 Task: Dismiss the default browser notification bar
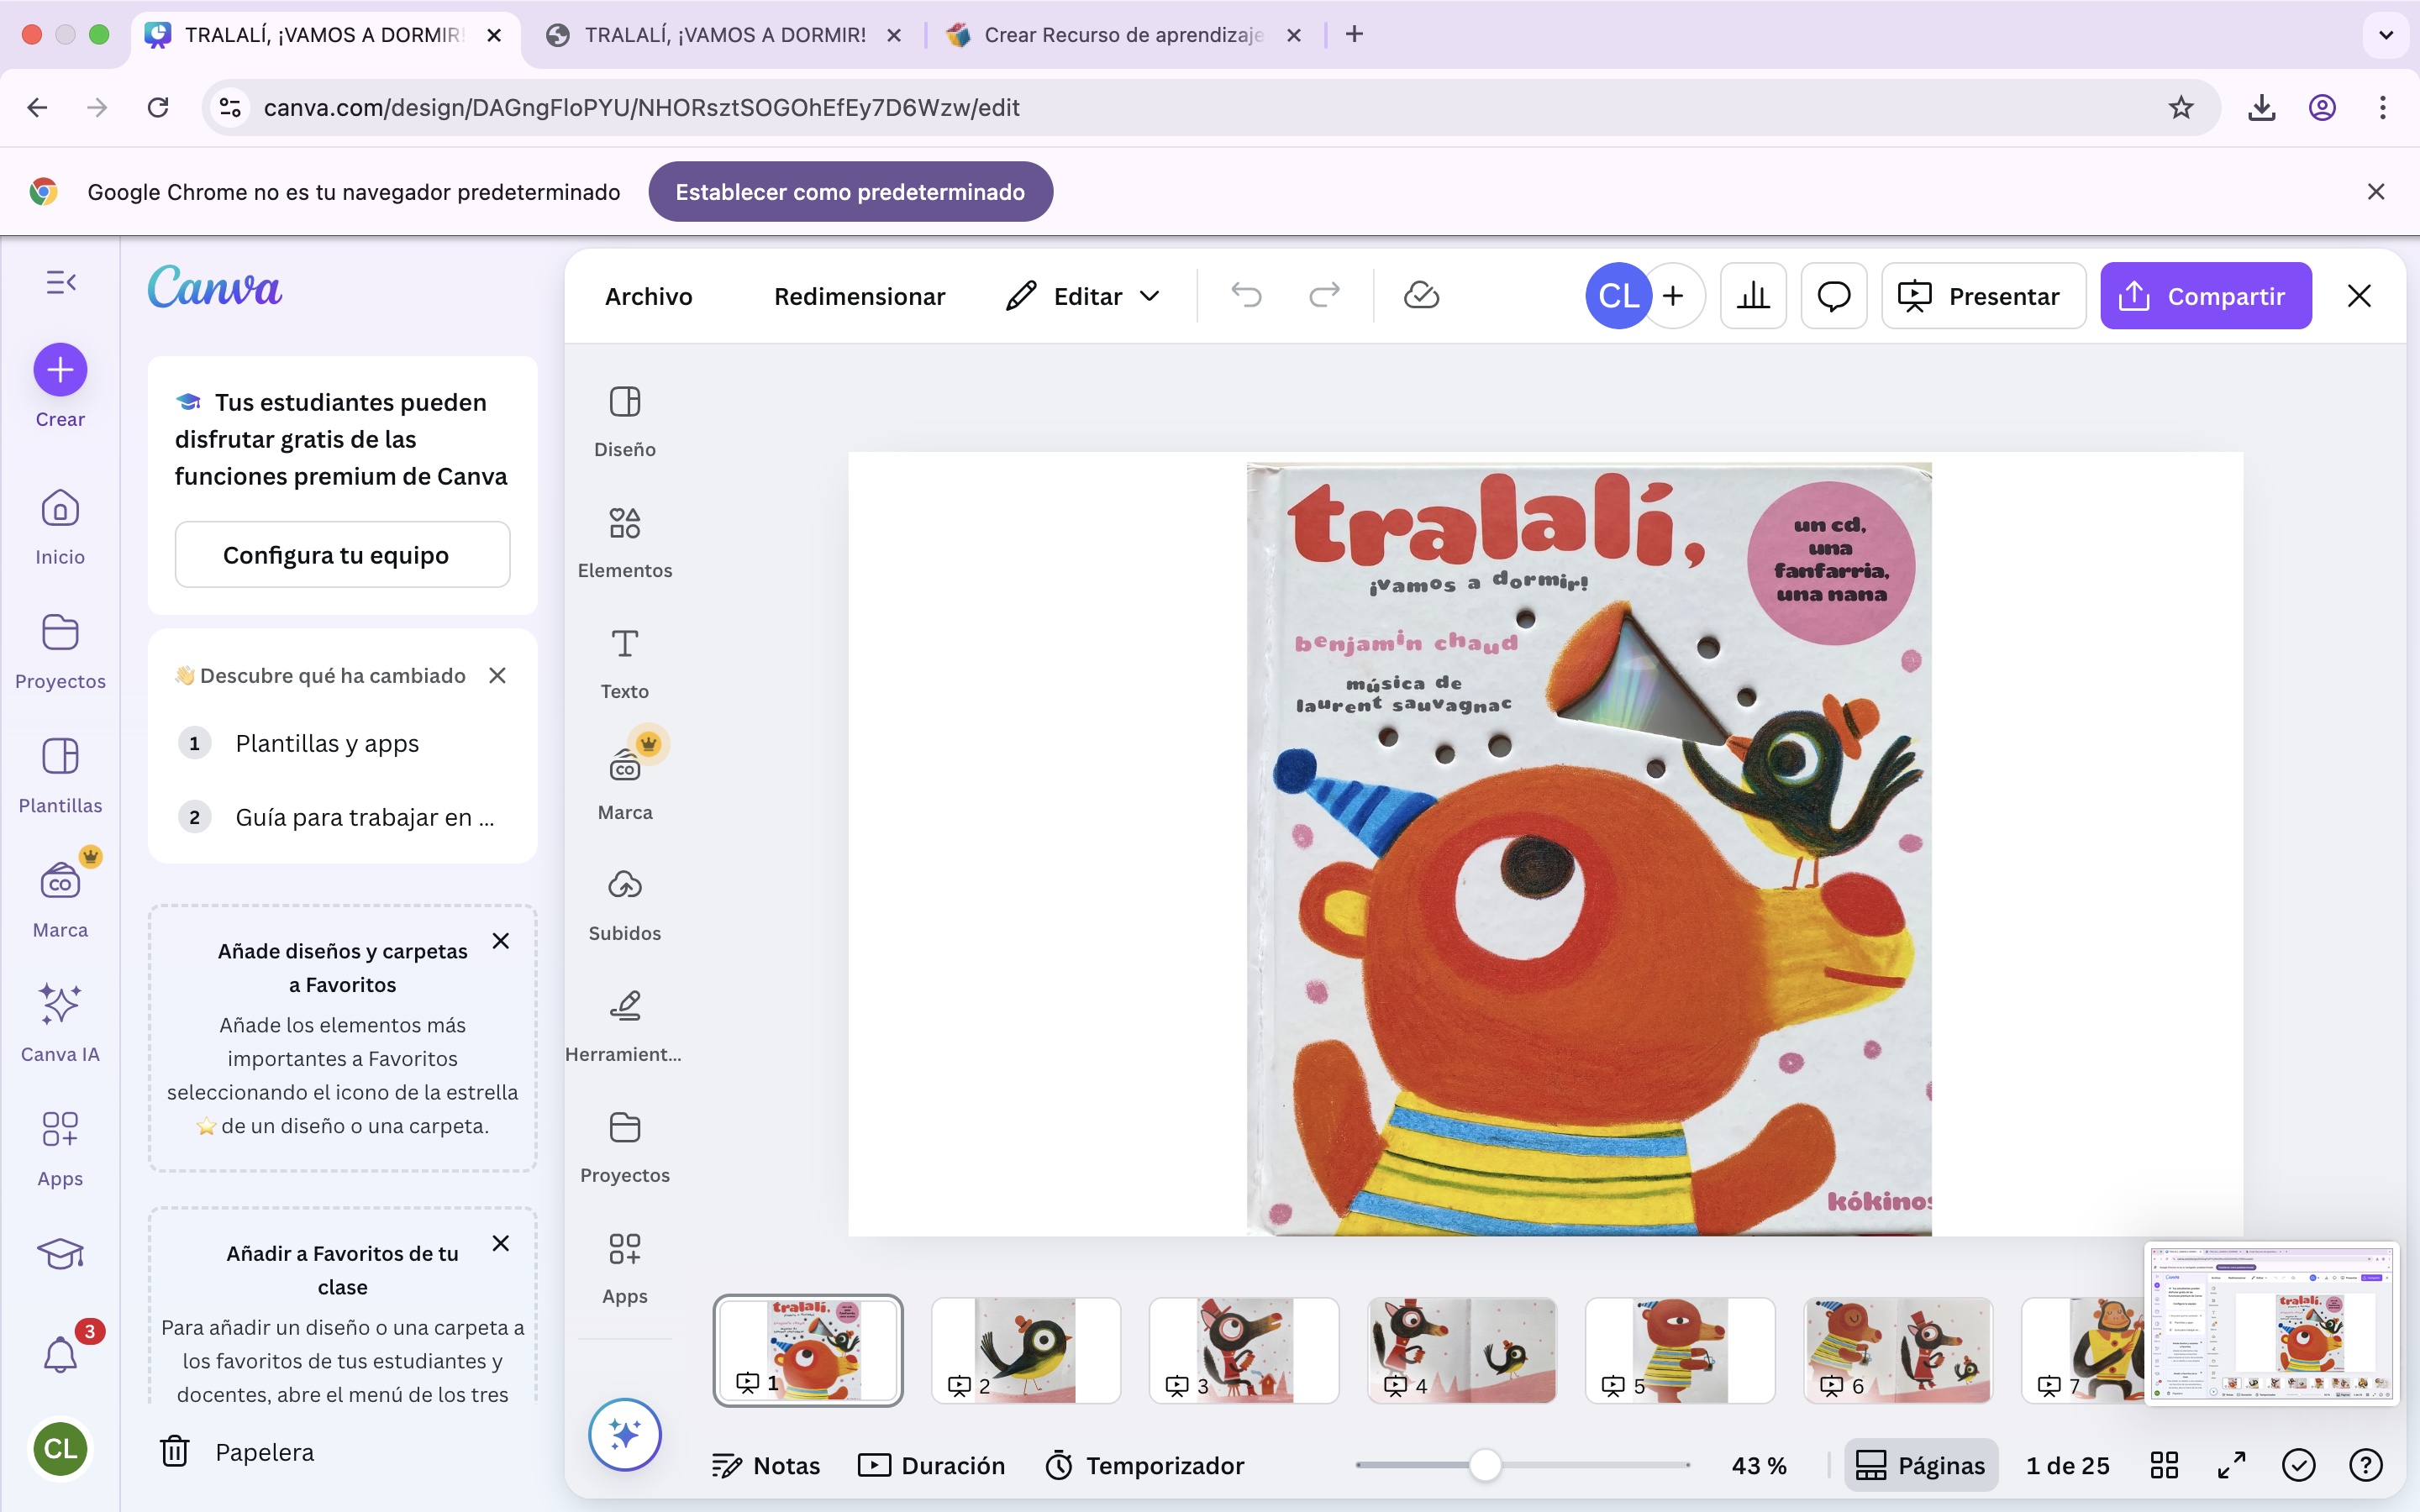2376,192
